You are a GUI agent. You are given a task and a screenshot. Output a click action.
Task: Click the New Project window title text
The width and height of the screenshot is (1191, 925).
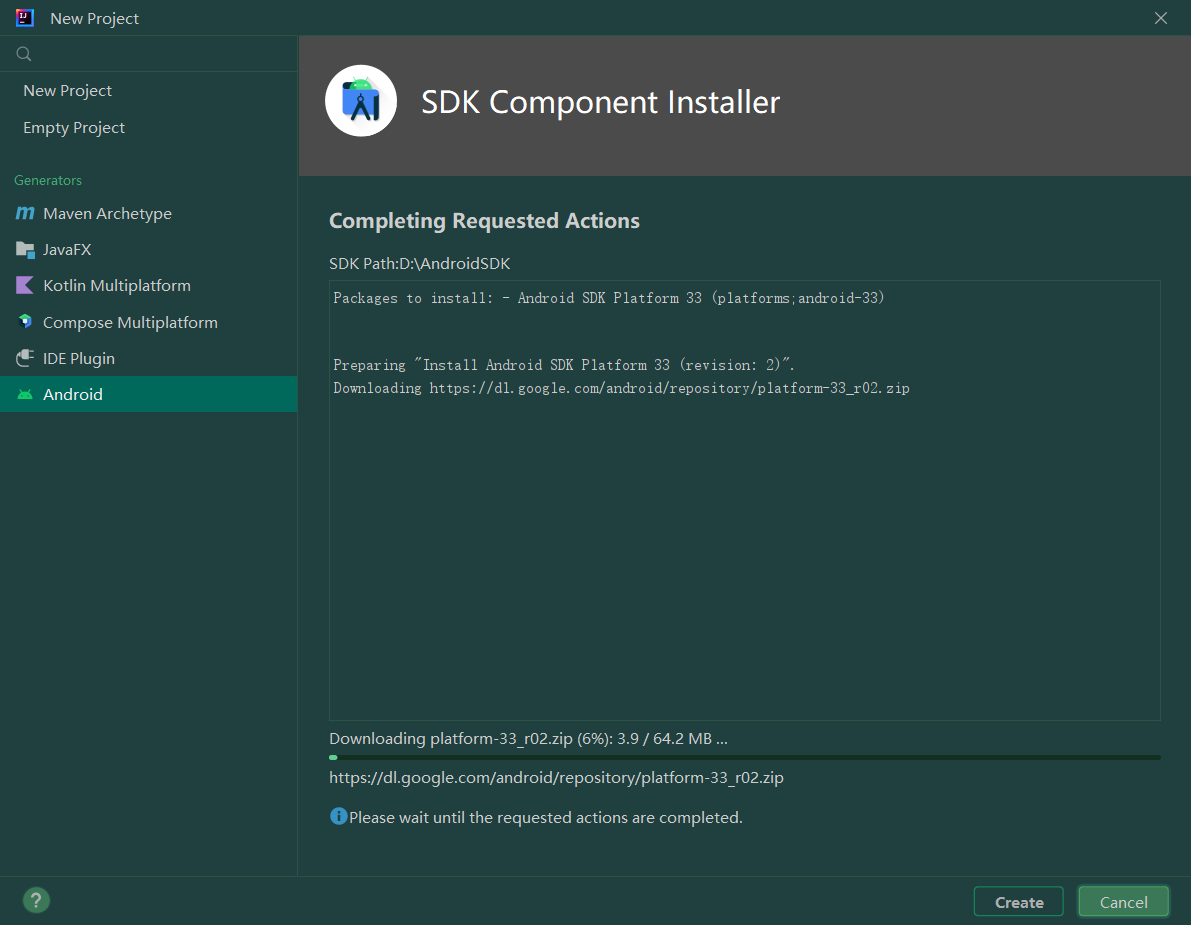coord(94,18)
